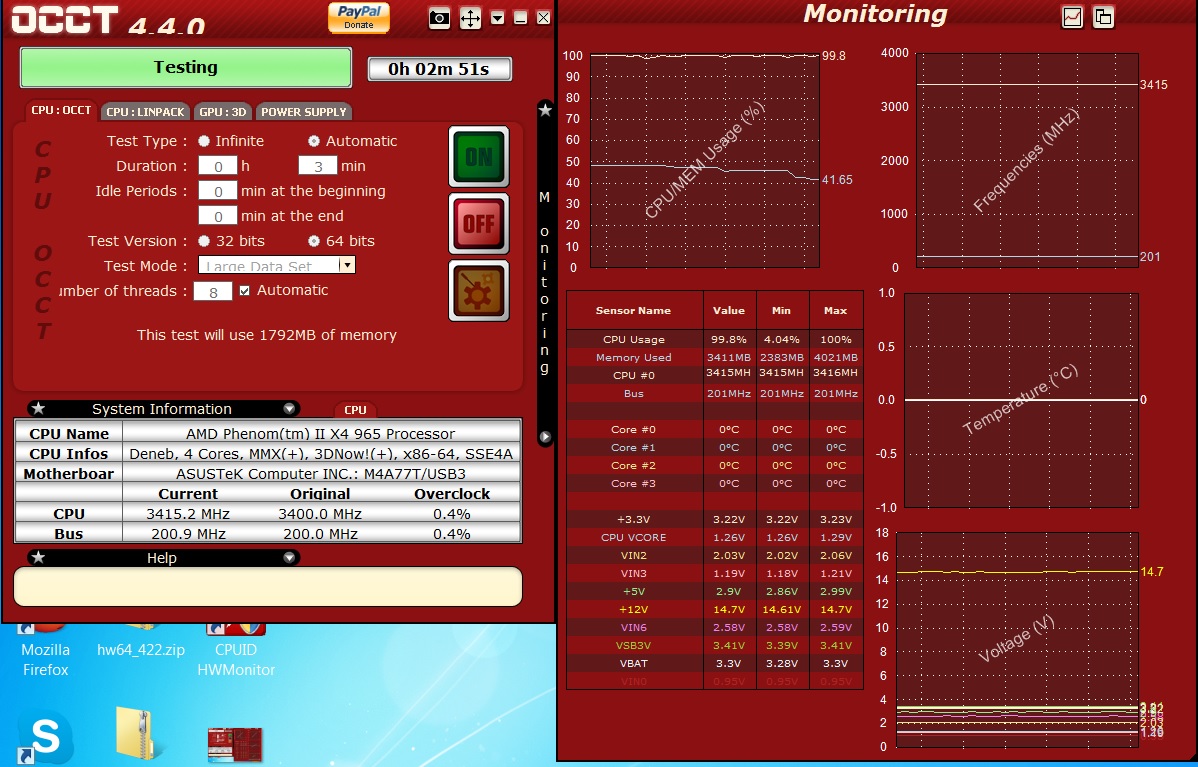Collapse the System Information section arrow
This screenshot has width=1198, height=767.
point(289,409)
